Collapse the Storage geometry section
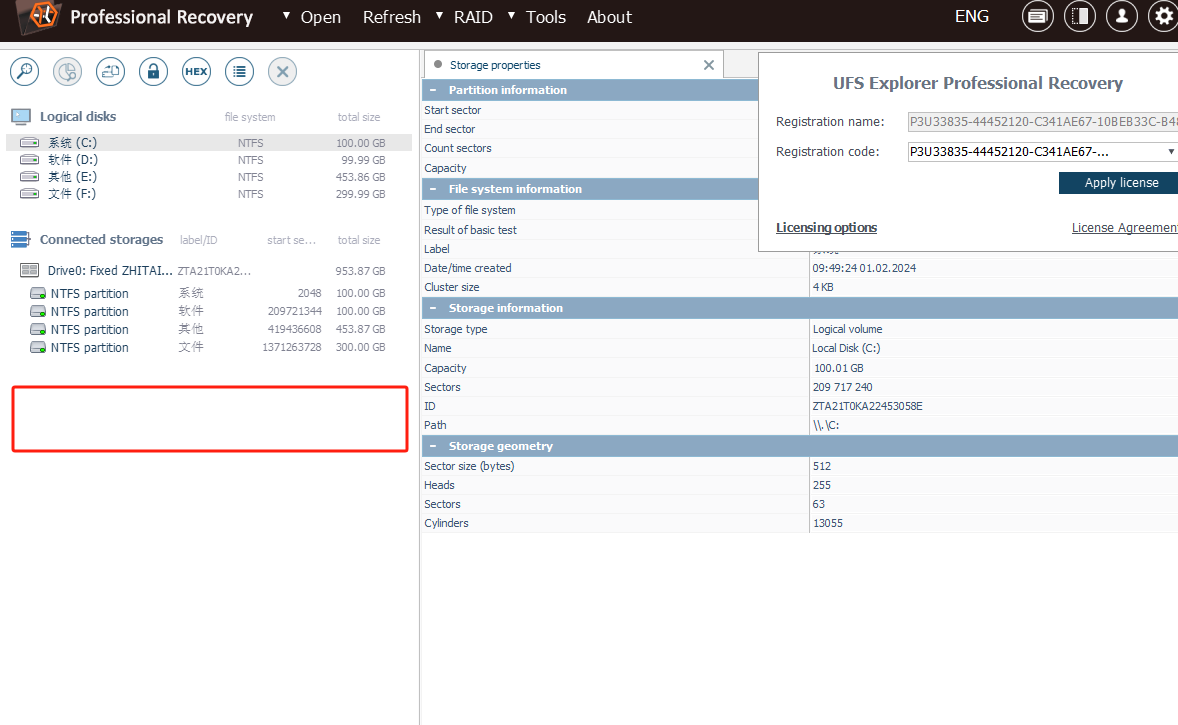The height and width of the screenshot is (725, 1178). coord(433,446)
